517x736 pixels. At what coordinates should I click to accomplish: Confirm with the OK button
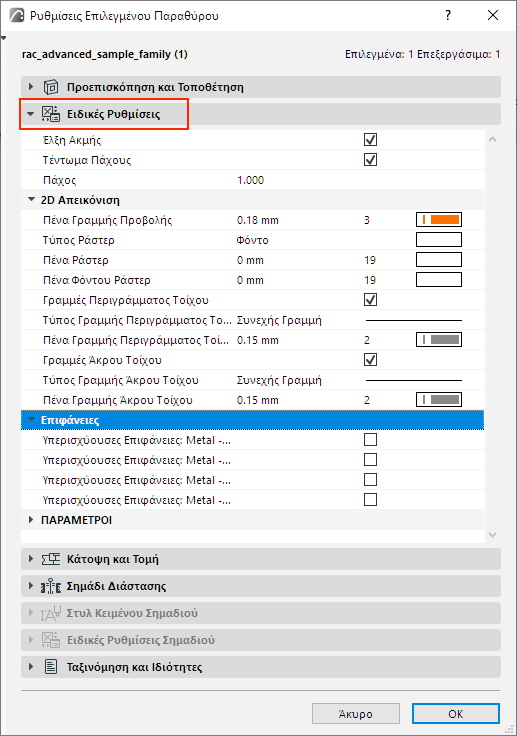pyautogui.click(x=455, y=714)
